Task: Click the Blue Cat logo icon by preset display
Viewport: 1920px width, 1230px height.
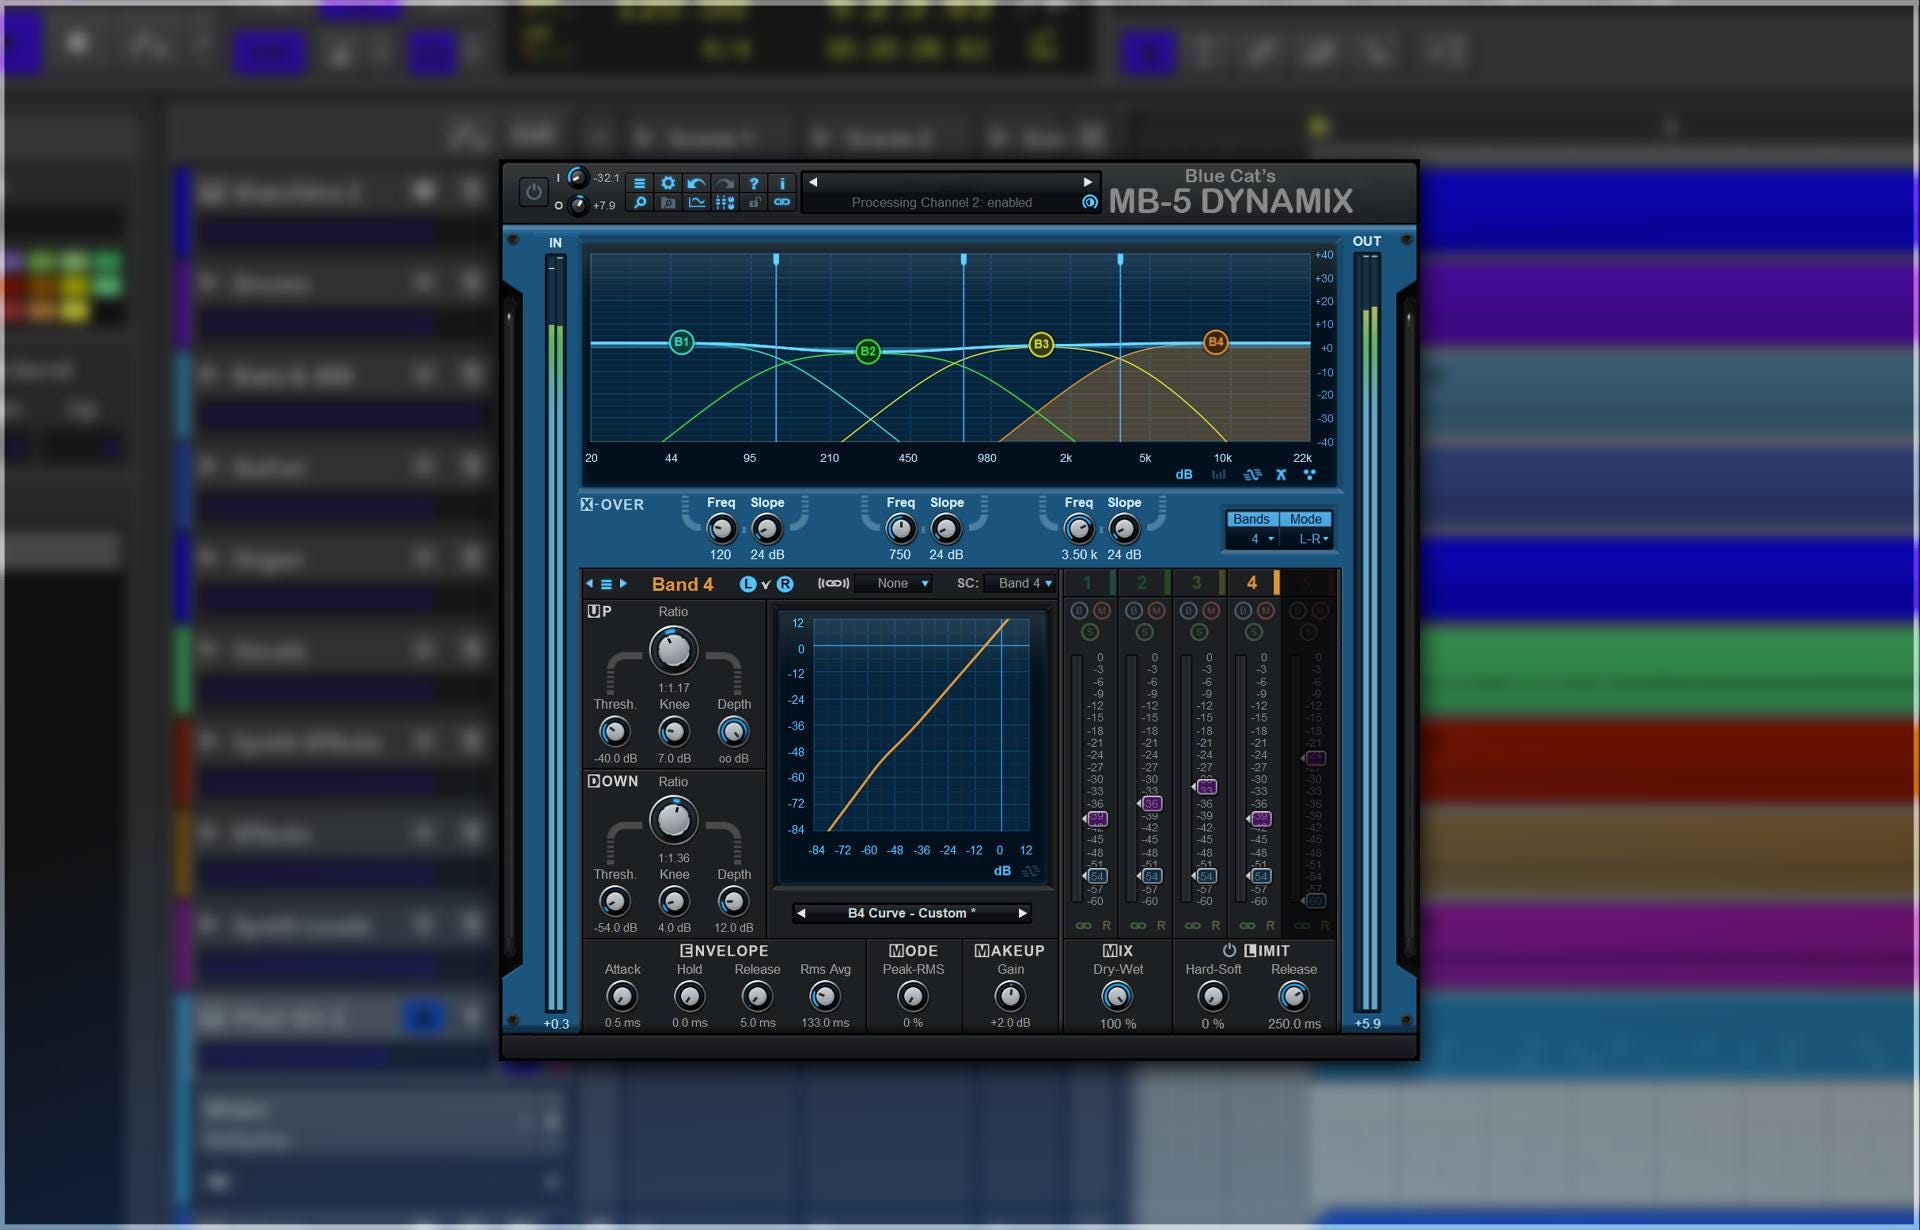Action: click(x=1089, y=202)
